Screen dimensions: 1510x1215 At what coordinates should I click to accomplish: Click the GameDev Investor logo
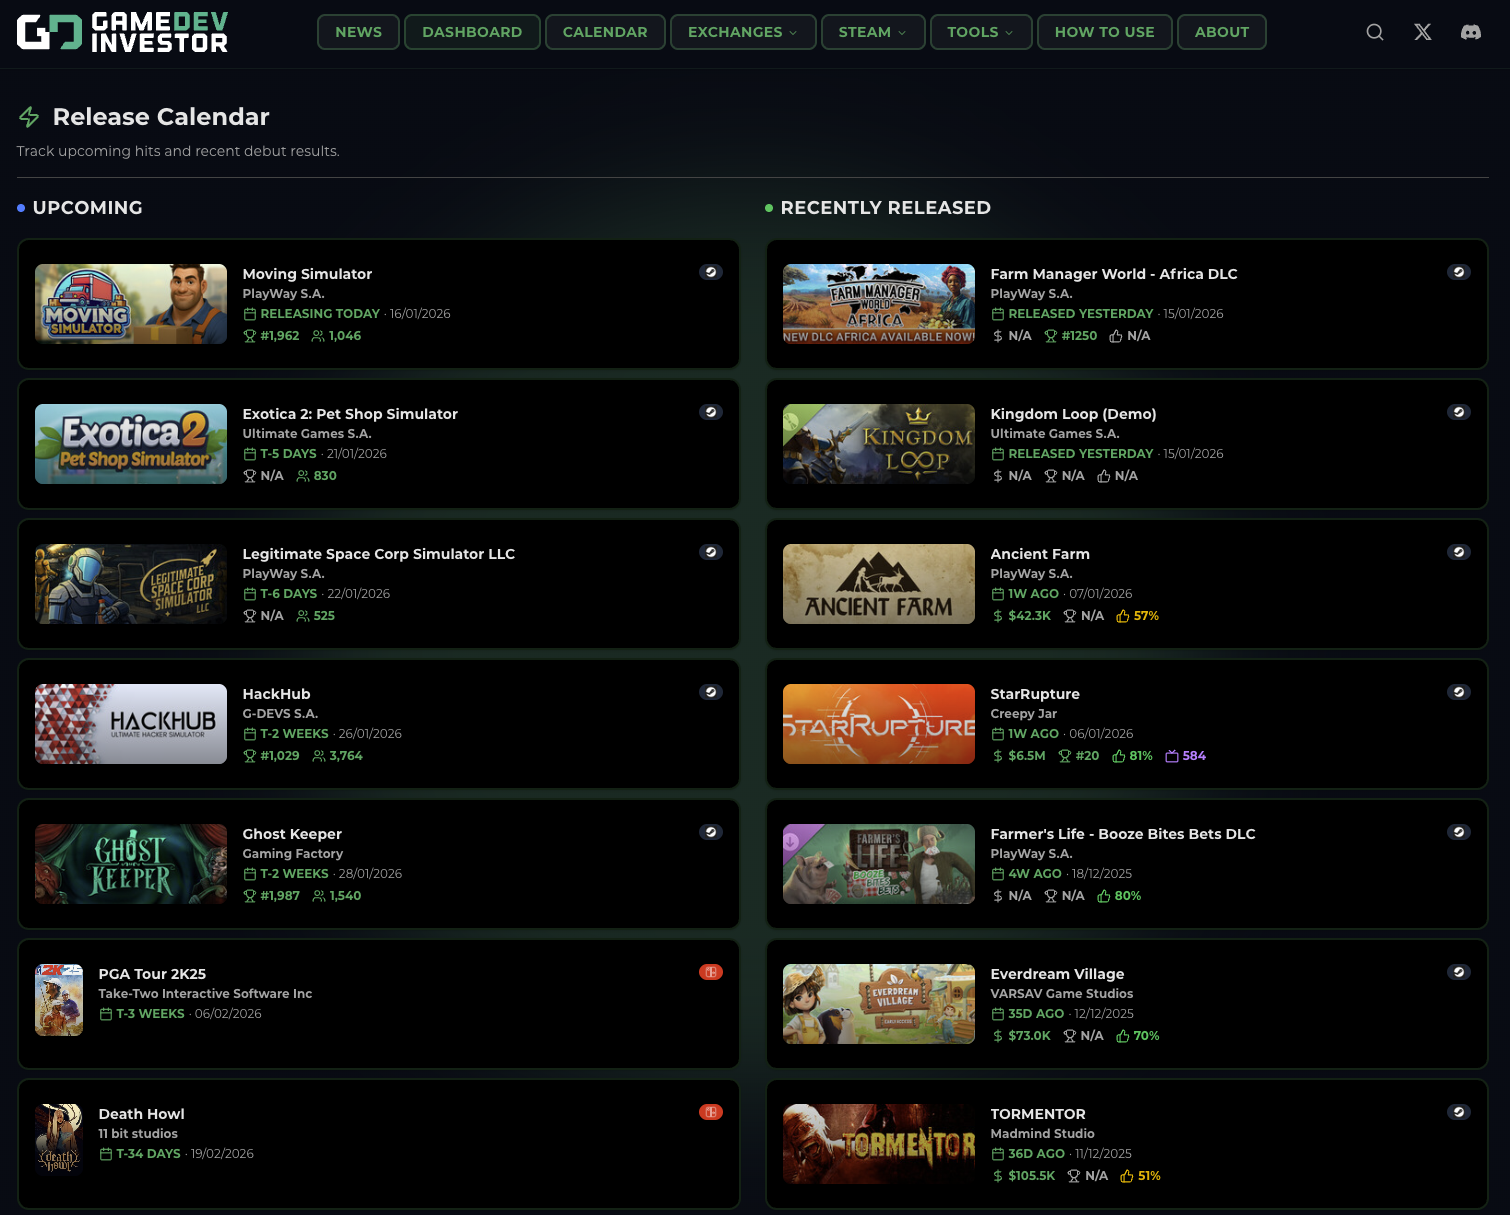click(123, 32)
